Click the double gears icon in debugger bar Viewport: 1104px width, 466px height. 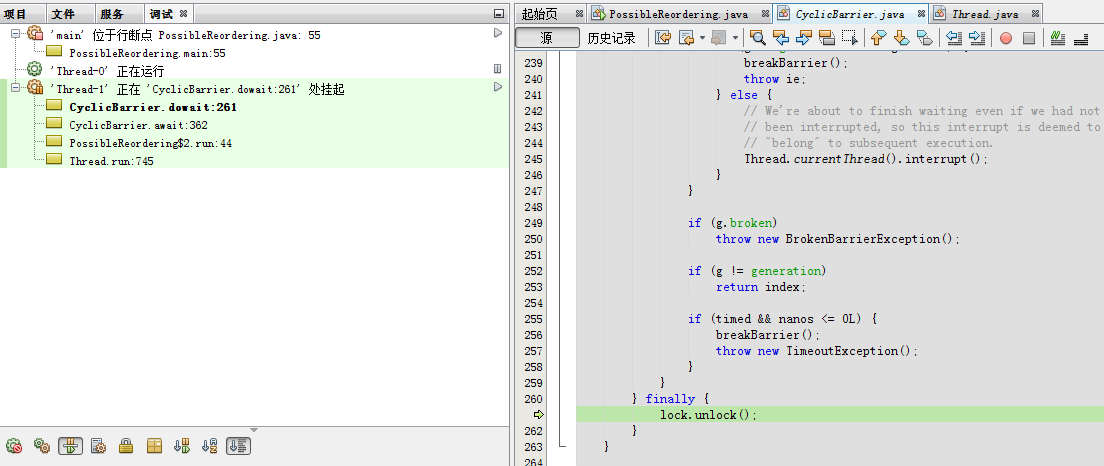point(42,446)
